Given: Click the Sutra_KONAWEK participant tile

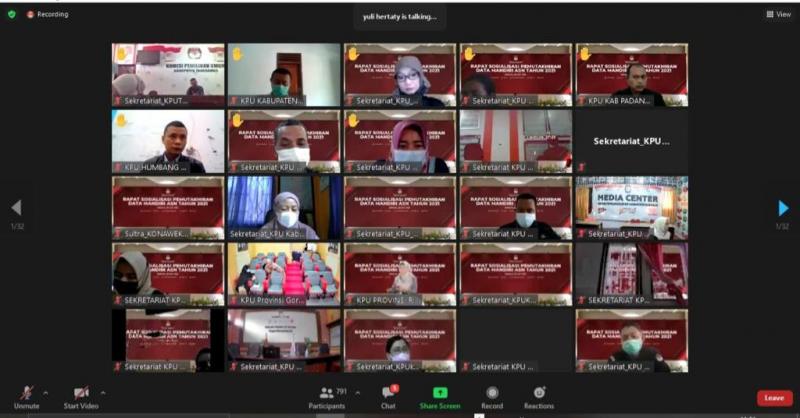Looking at the screenshot, I should pyautogui.click(x=168, y=208).
